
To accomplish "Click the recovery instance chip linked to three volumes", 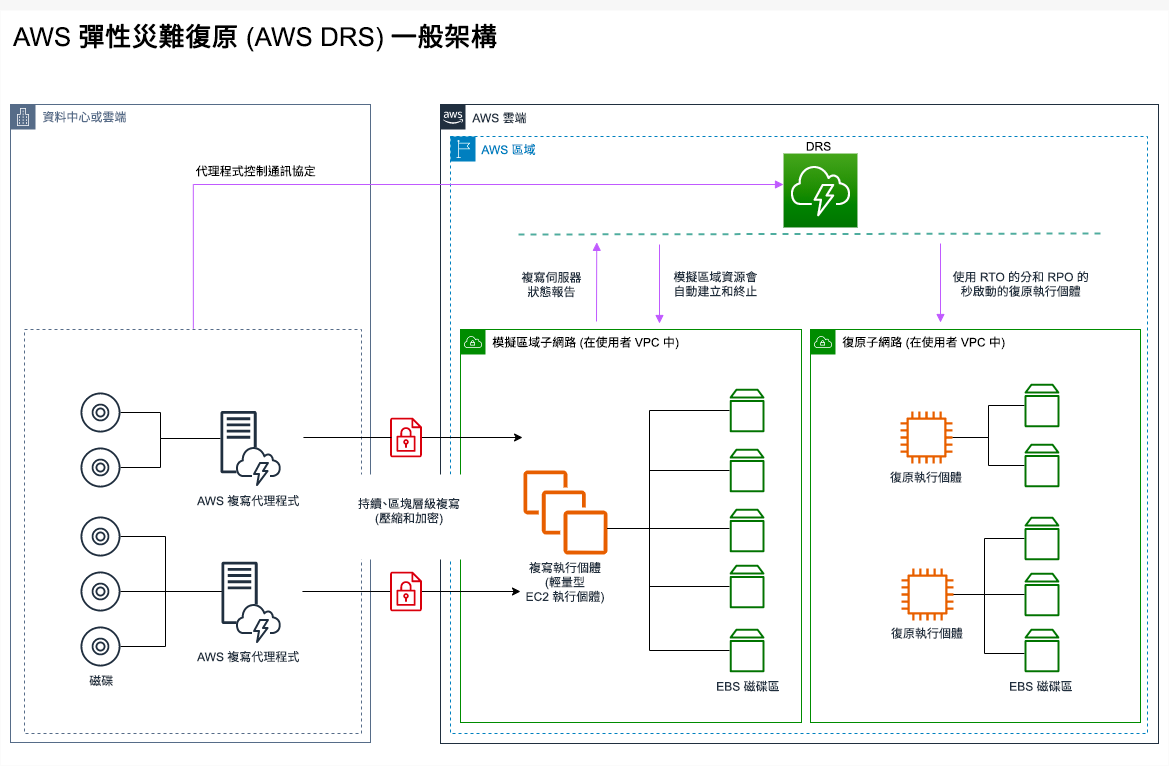I will (927, 594).
